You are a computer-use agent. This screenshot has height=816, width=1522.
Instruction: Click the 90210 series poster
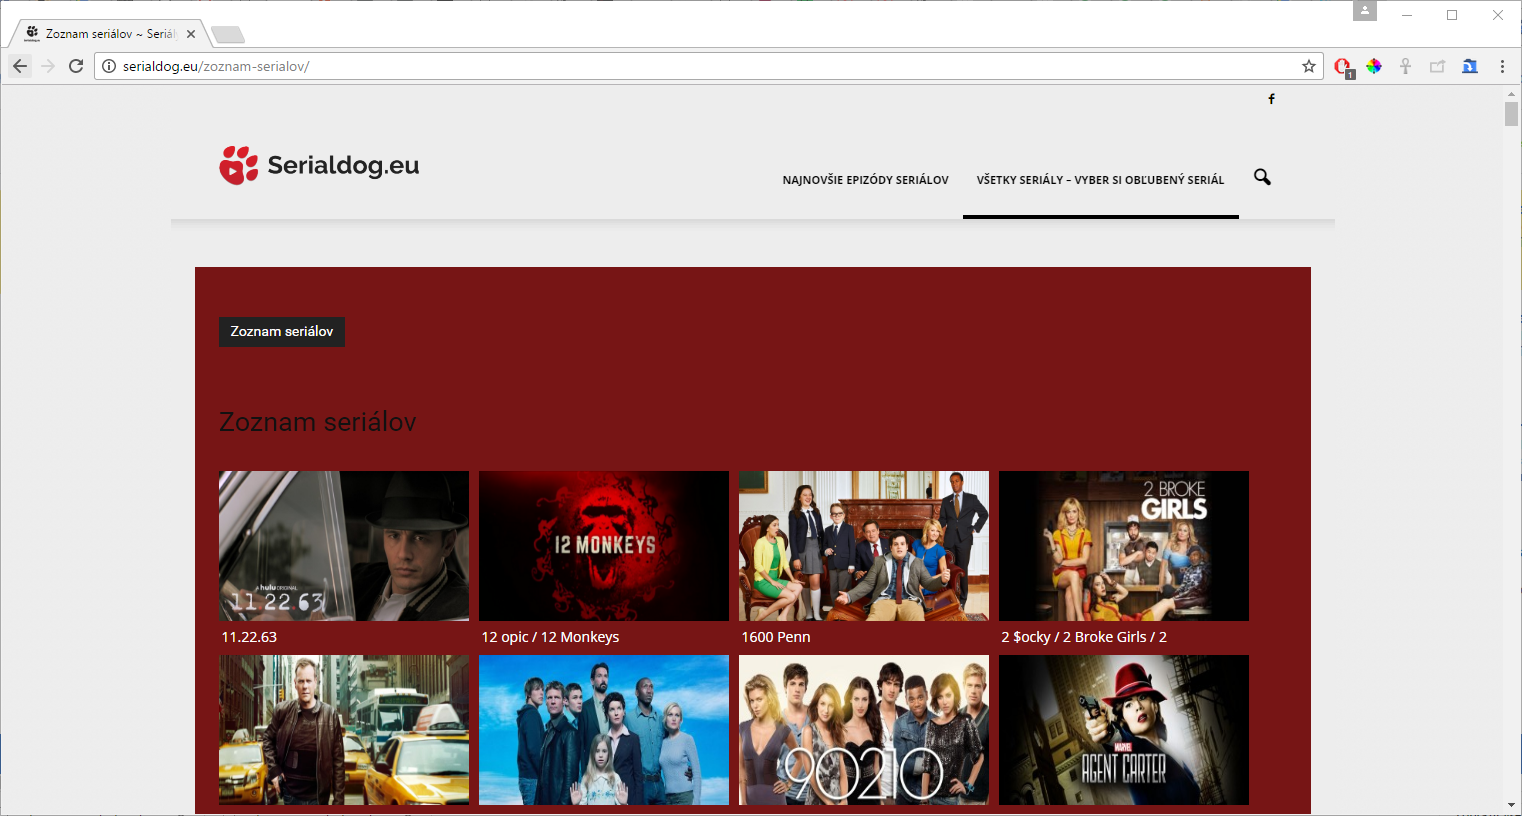pos(863,730)
